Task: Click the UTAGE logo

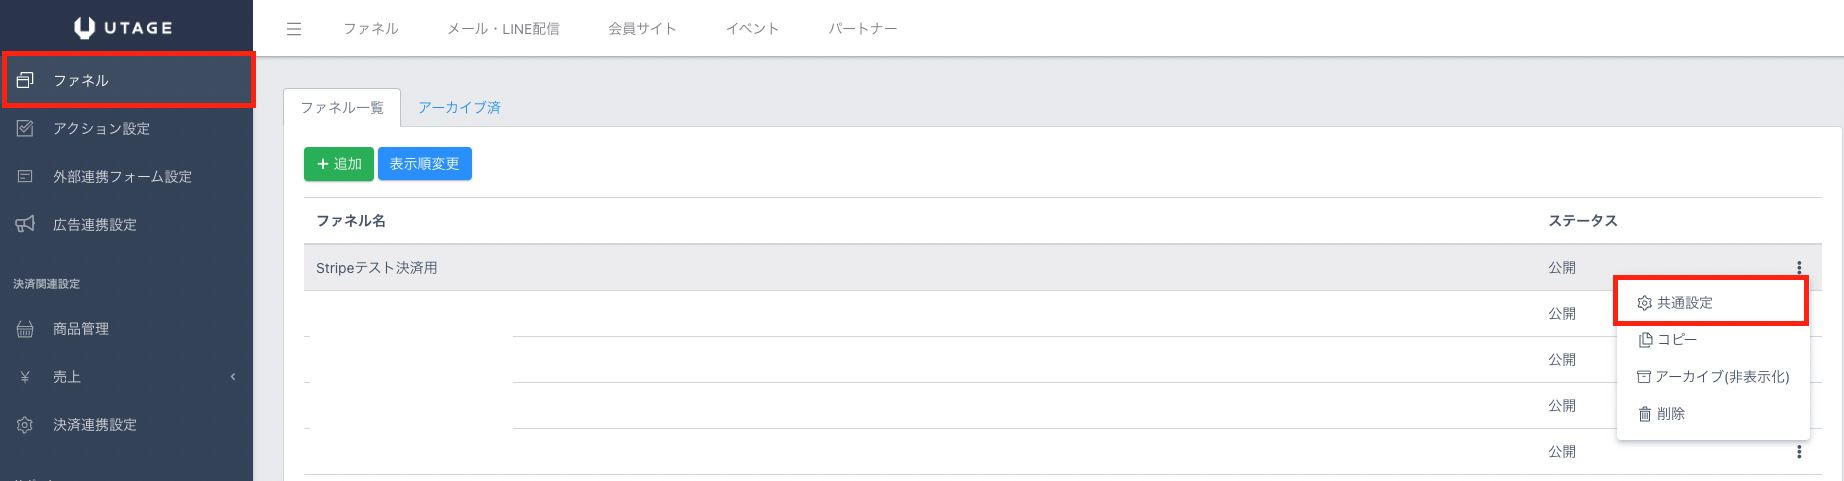Action: [x=124, y=28]
